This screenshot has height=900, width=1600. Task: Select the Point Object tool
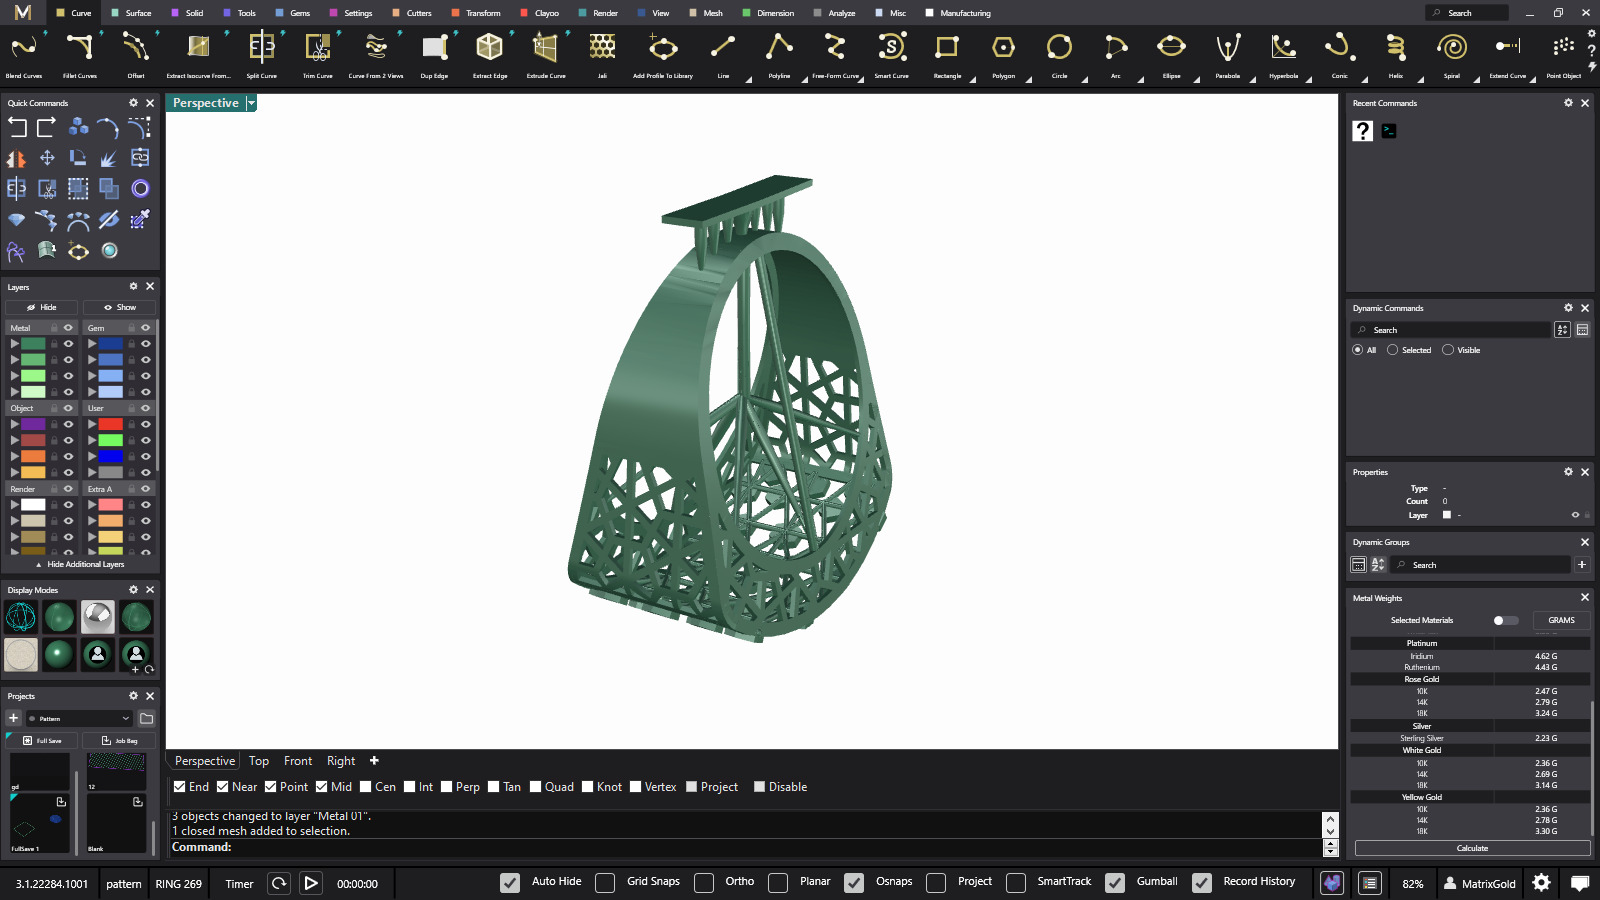click(1564, 54)
